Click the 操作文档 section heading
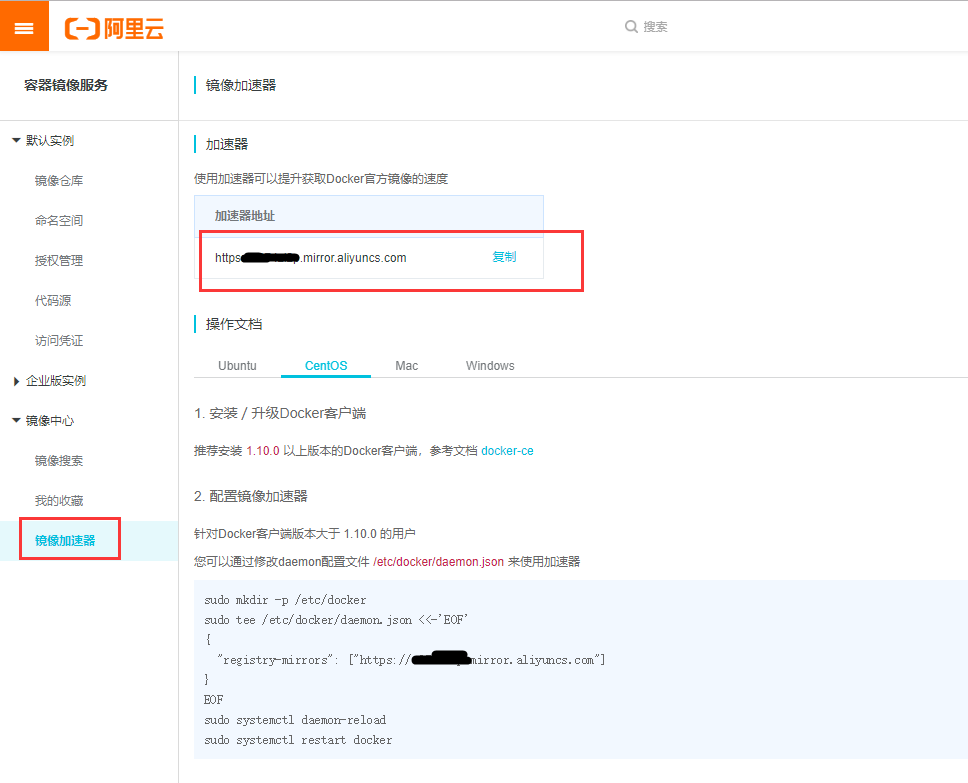Viewport: 968px width, 783px height. point(233,324)
